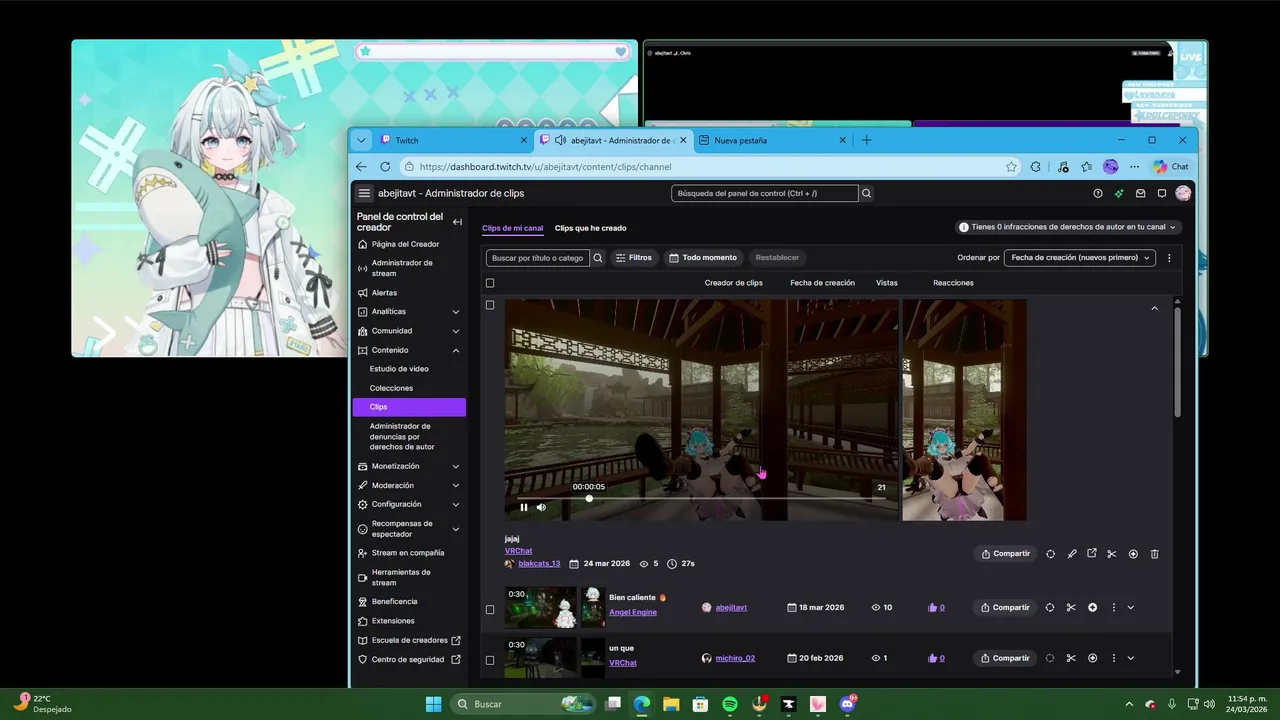The image size is (1280, 720).
Task: Open Discord from the taskbar
Action: 848,704
